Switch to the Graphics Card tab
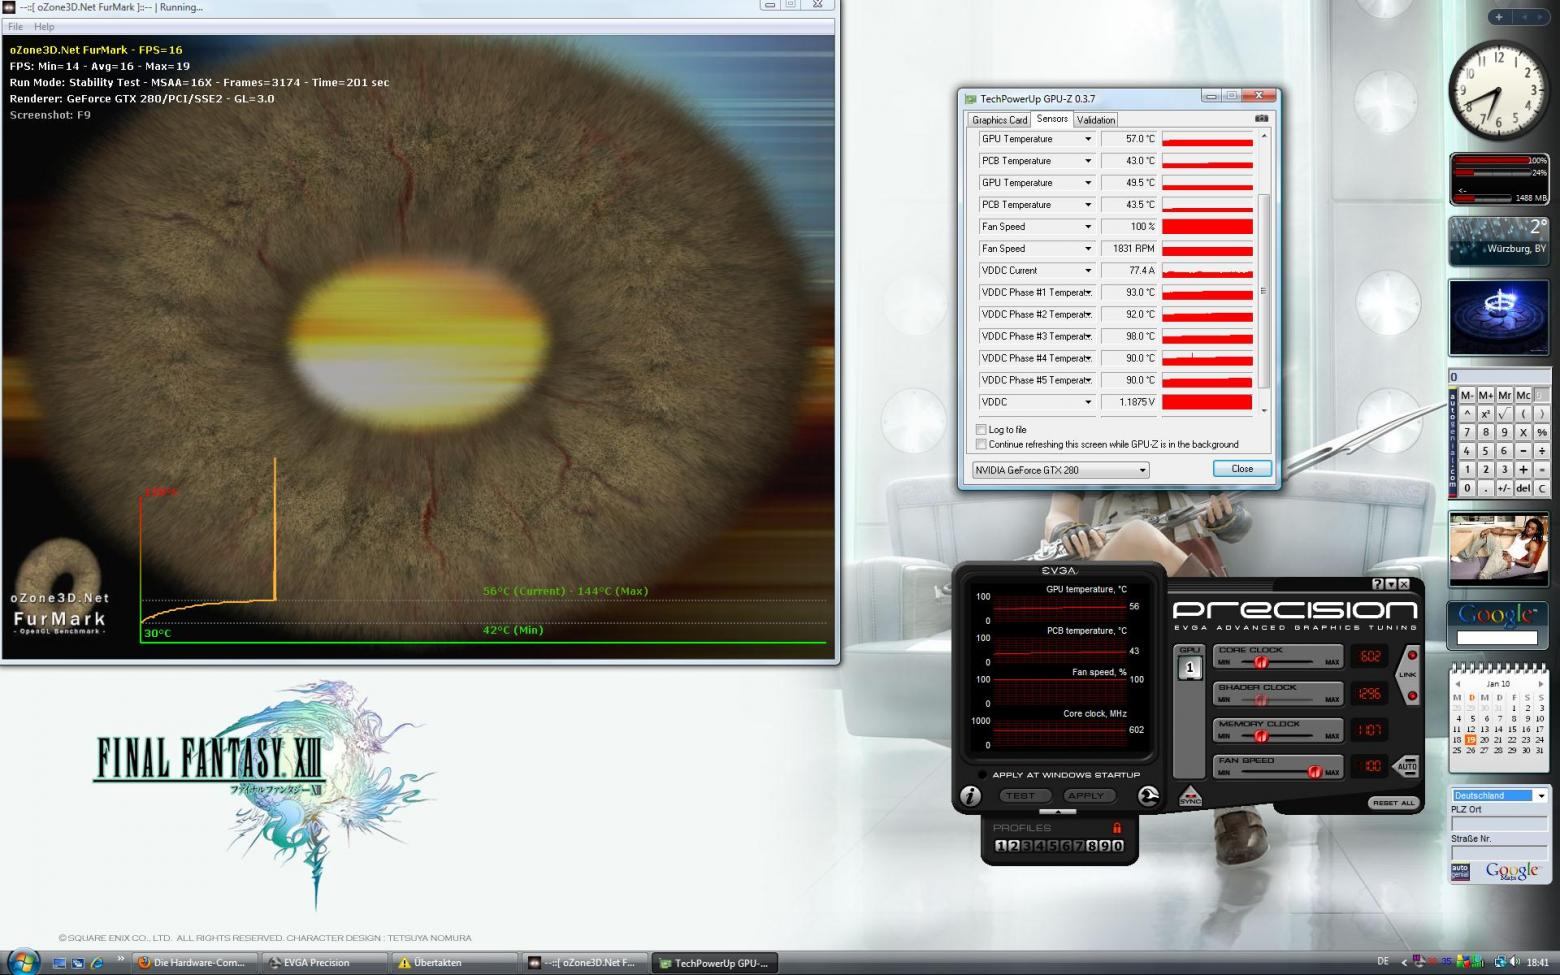The width and height of the screenshot is (1560, 975). point(999,120)
